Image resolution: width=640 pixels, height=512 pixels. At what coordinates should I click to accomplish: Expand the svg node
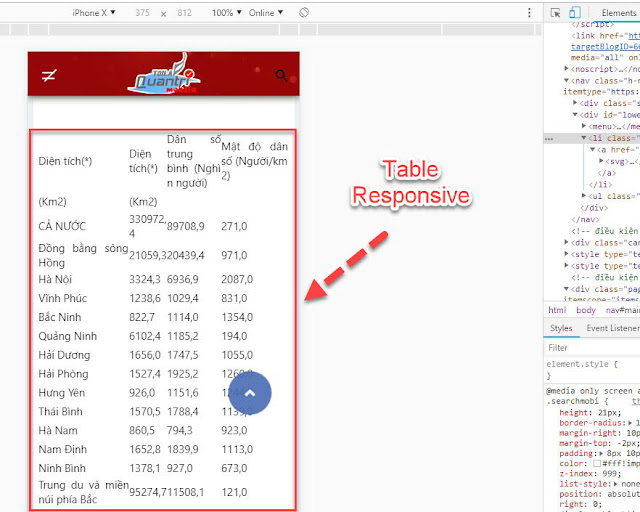(601, 161)
